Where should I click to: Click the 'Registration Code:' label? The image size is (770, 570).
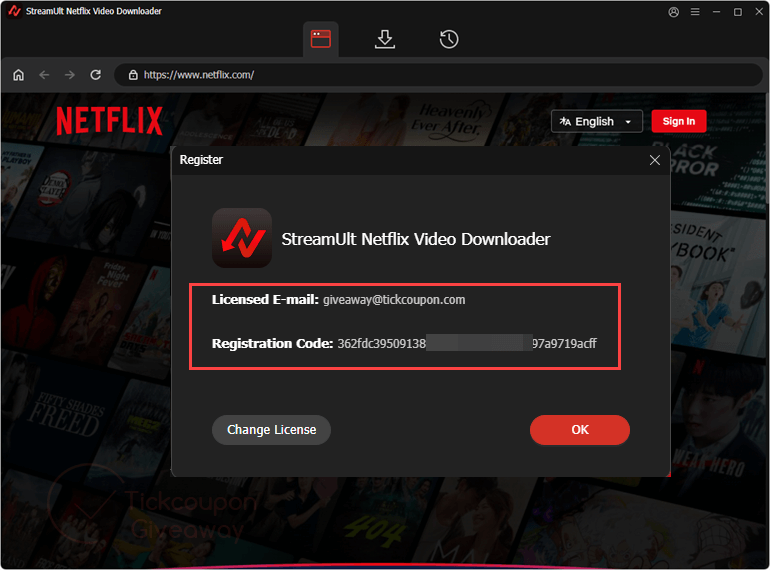[x=273, y=343]
